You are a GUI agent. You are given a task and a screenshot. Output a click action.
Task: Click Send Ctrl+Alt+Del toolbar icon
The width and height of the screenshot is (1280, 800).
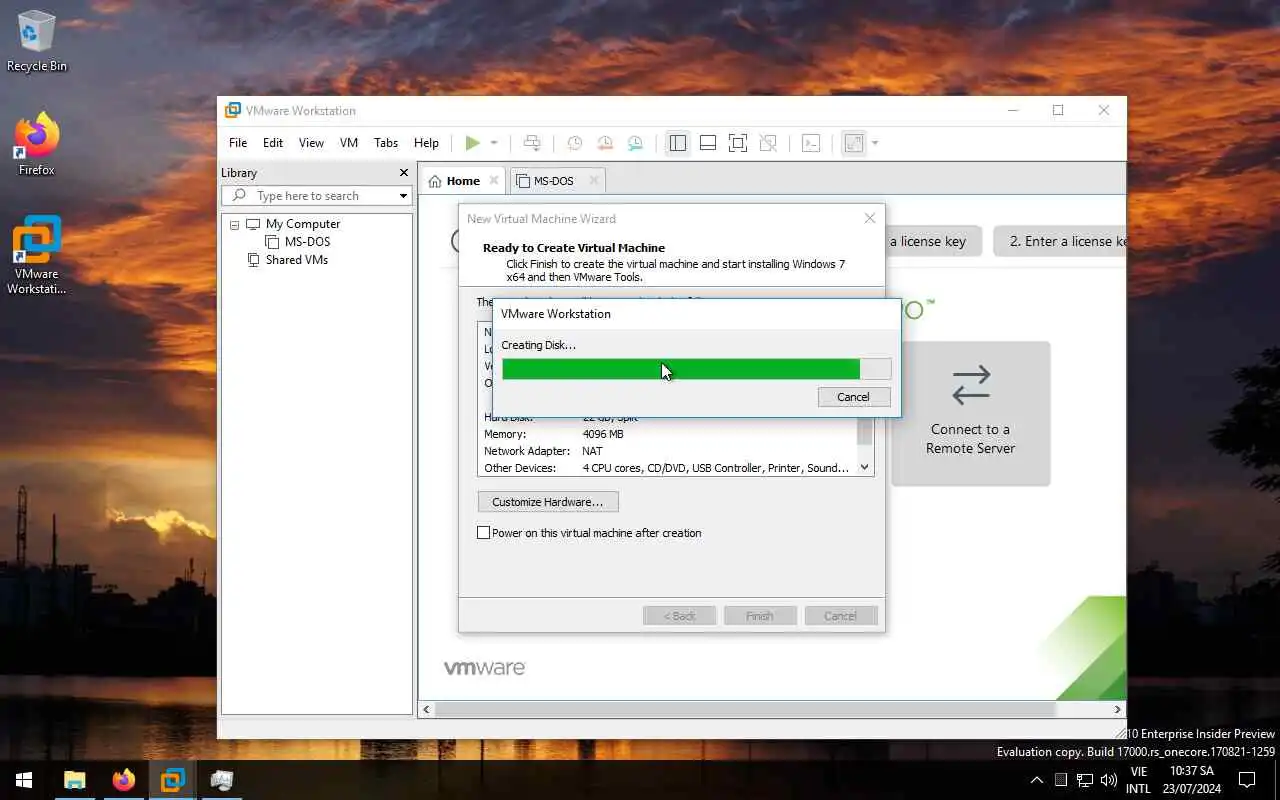(532, 143)
